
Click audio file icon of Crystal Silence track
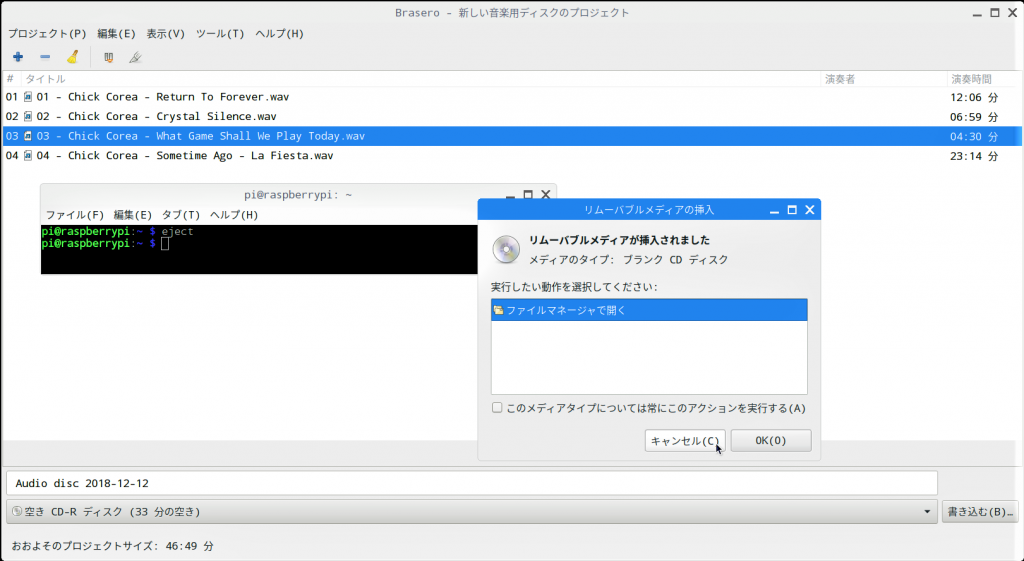(x=28, y=116)
